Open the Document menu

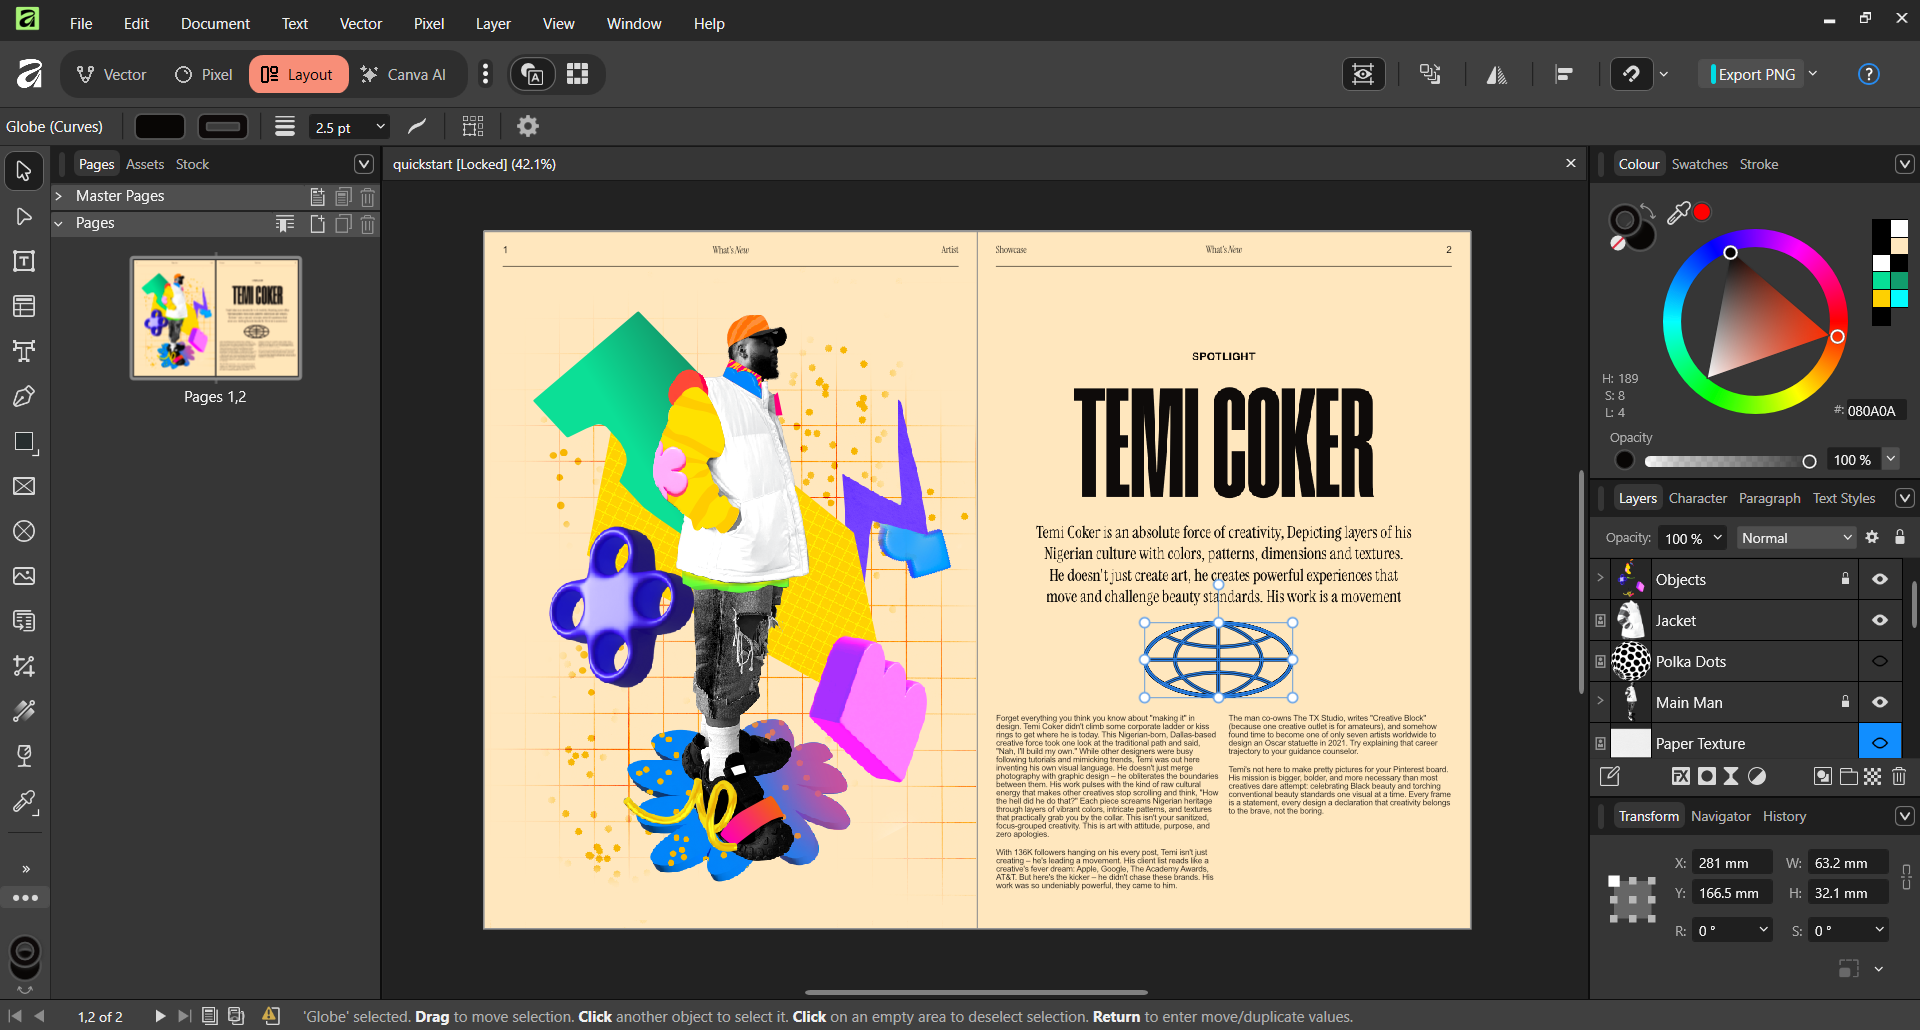215,23
